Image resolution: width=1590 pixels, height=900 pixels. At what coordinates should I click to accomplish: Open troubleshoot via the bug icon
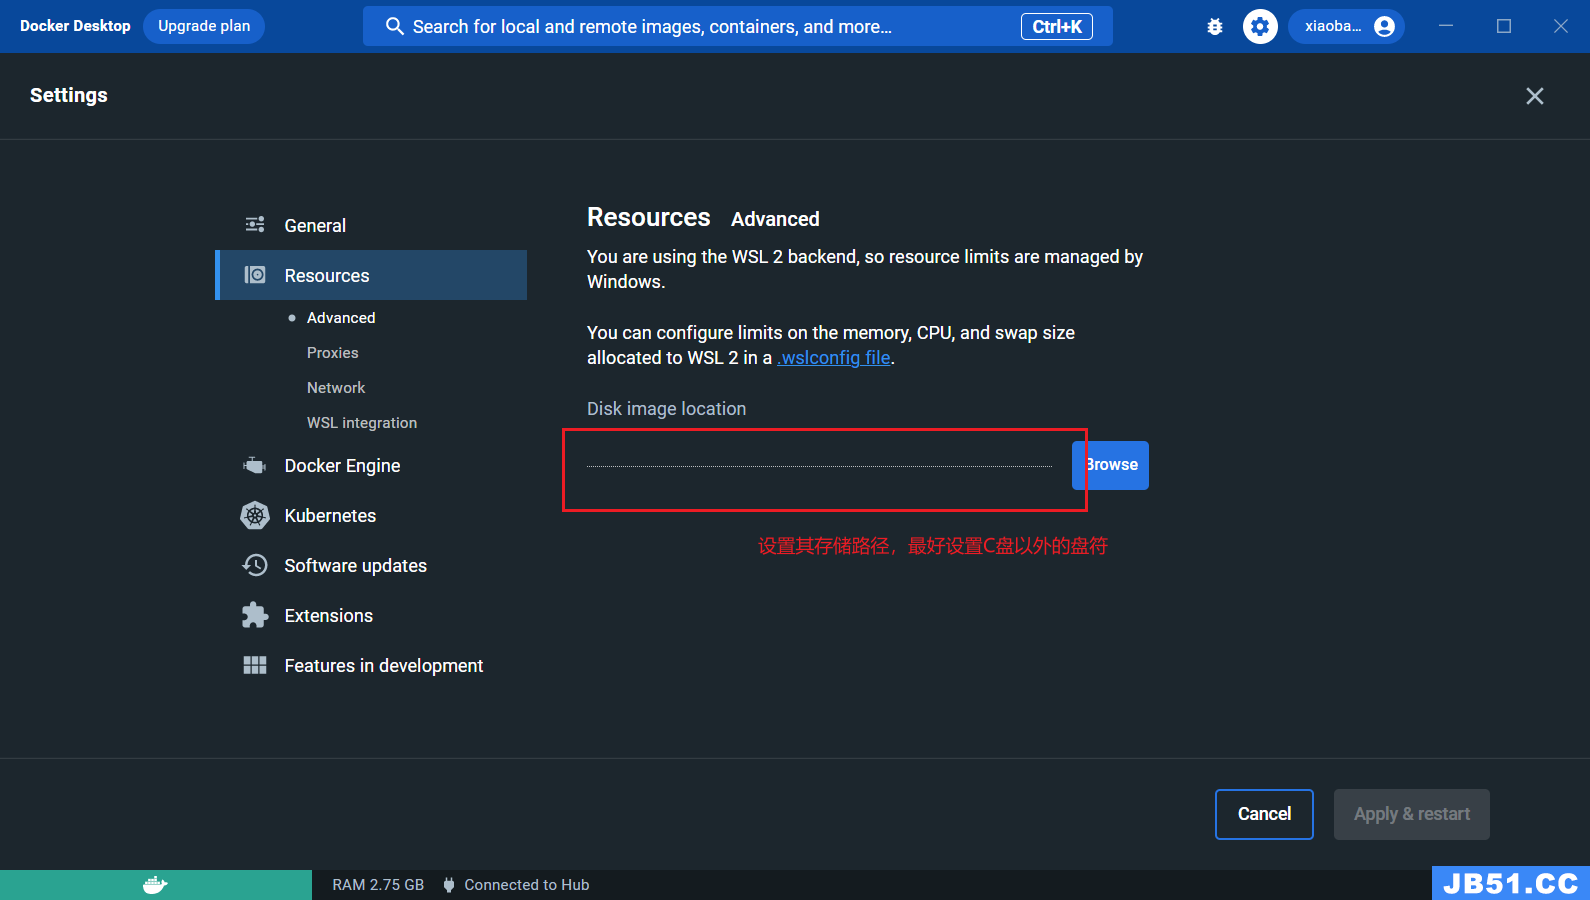(1215, 27)
